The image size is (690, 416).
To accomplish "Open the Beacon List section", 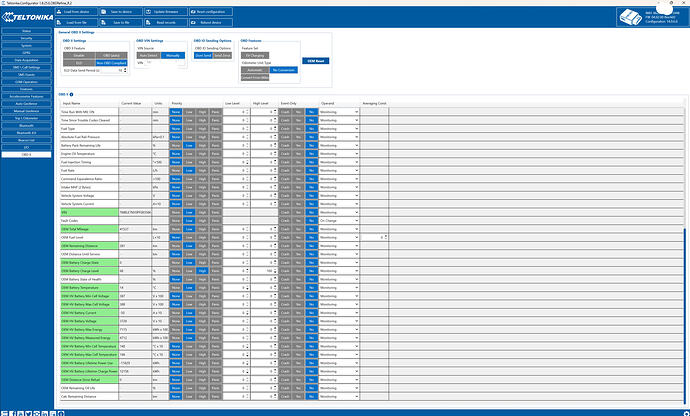I will (26, 140).
